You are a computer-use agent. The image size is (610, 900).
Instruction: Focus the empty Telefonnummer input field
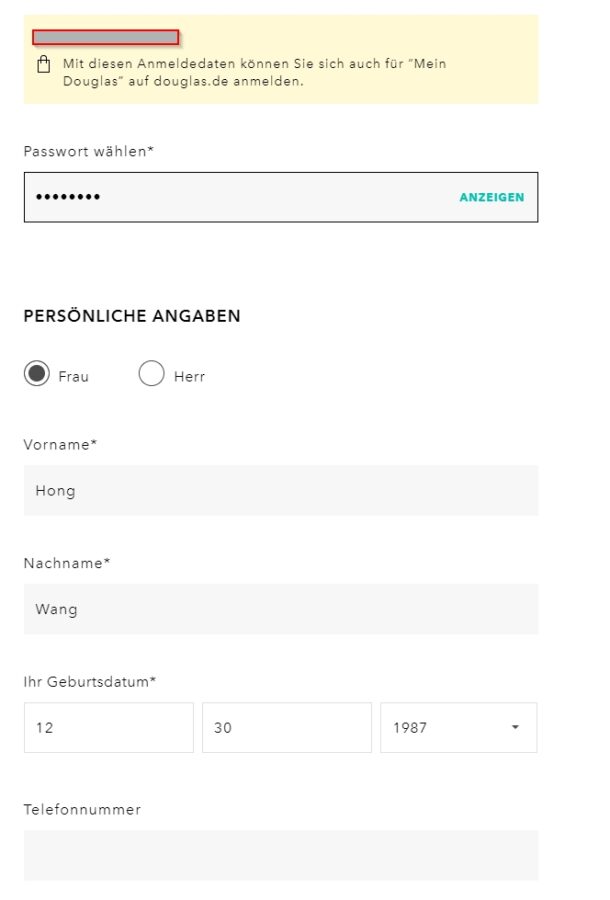pos(281,855)
